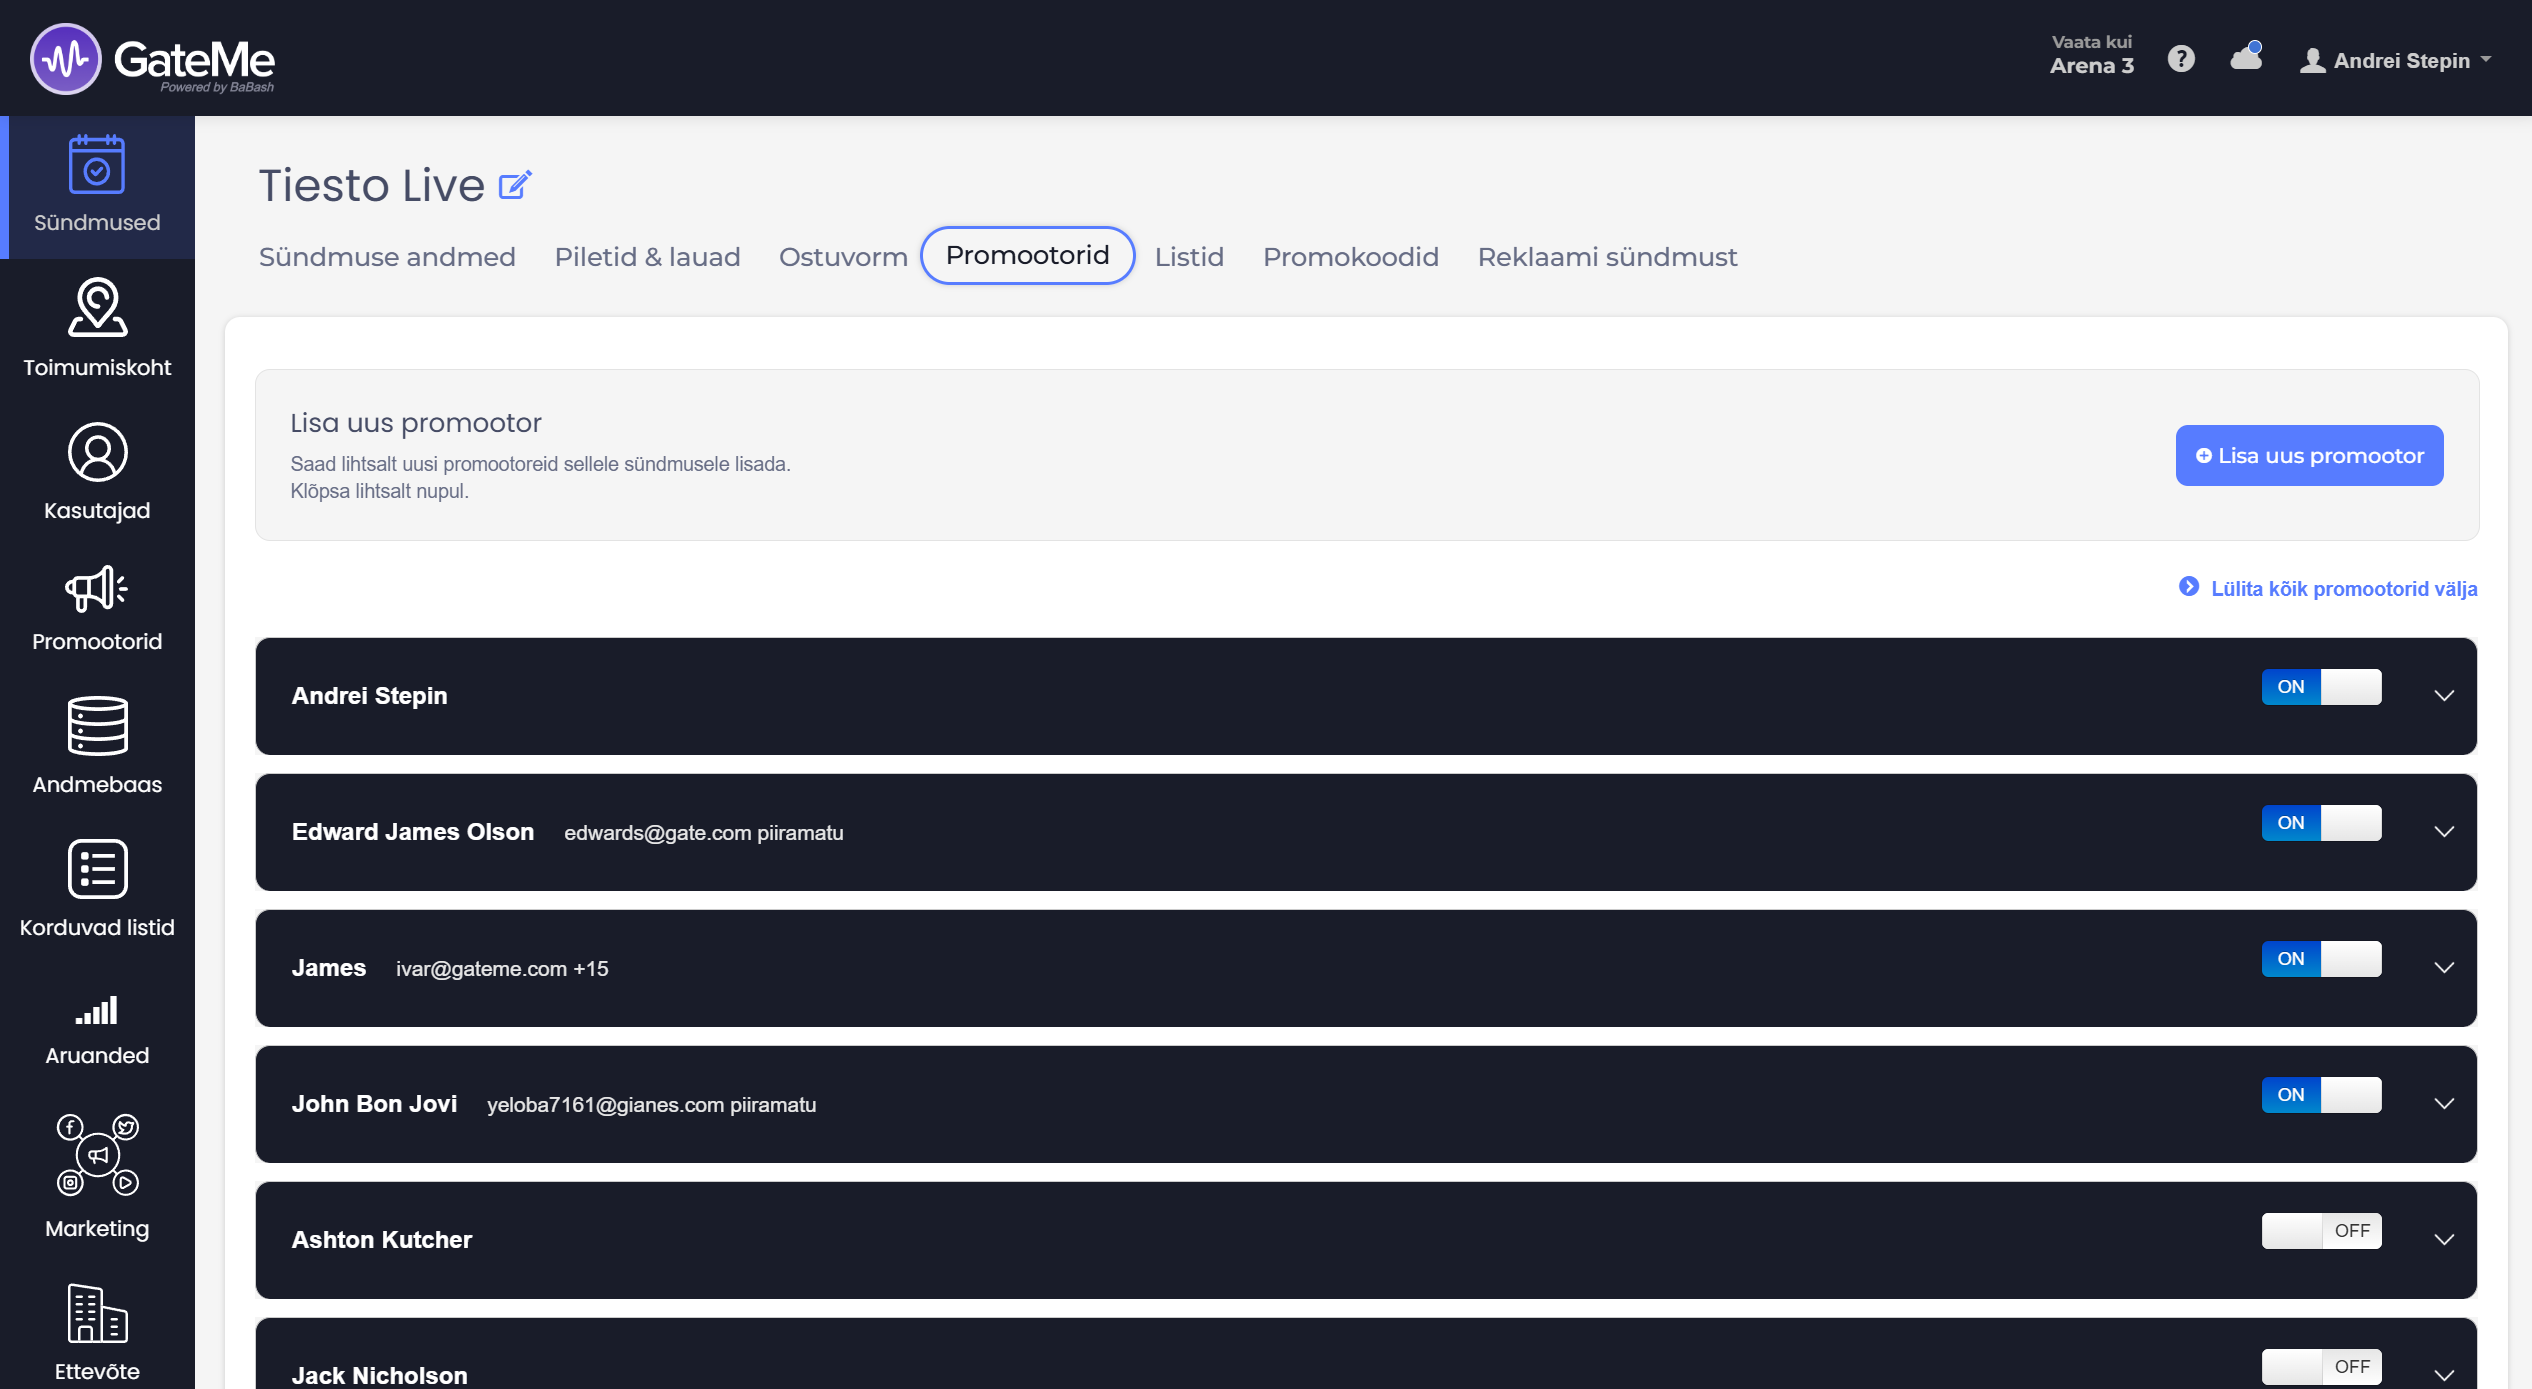2532x1389 pixels.
Task: Open Kasutajad users icon in sidebar
Action: coord(97,453)
